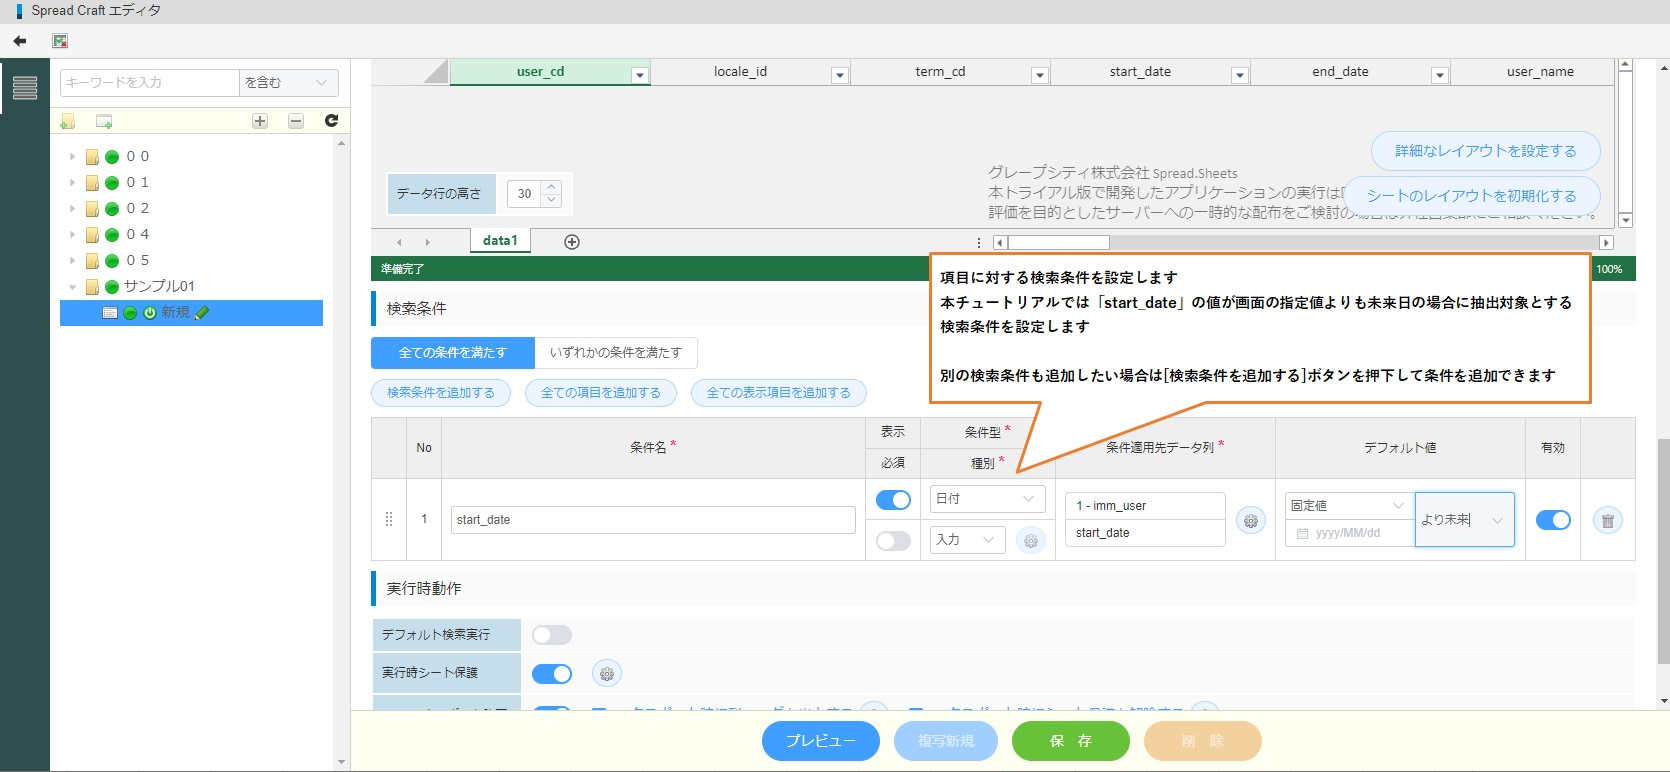Open the gear settings for the data column
Image resolution: width=1670 pixels, height=772 pixels.
[x=1250, y=520]
